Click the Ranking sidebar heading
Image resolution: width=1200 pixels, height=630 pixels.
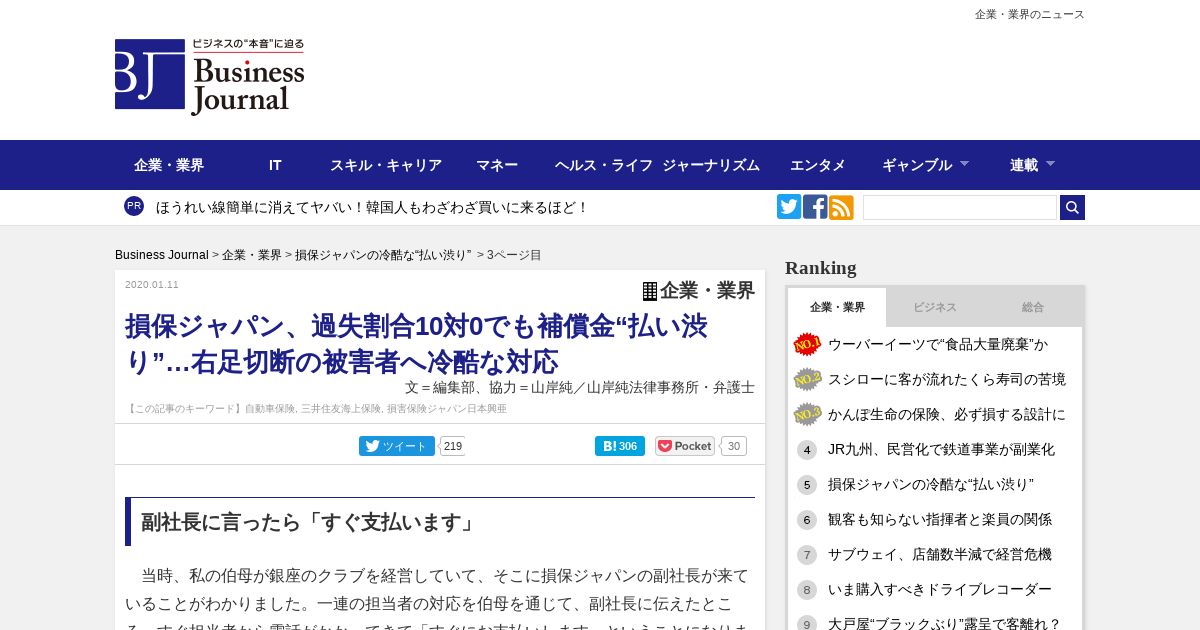821,268
